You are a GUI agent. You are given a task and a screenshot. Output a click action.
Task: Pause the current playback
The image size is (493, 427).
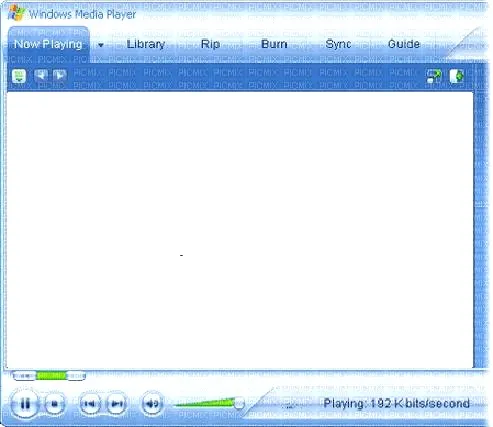pyautogui.click(x=25, y=404)
